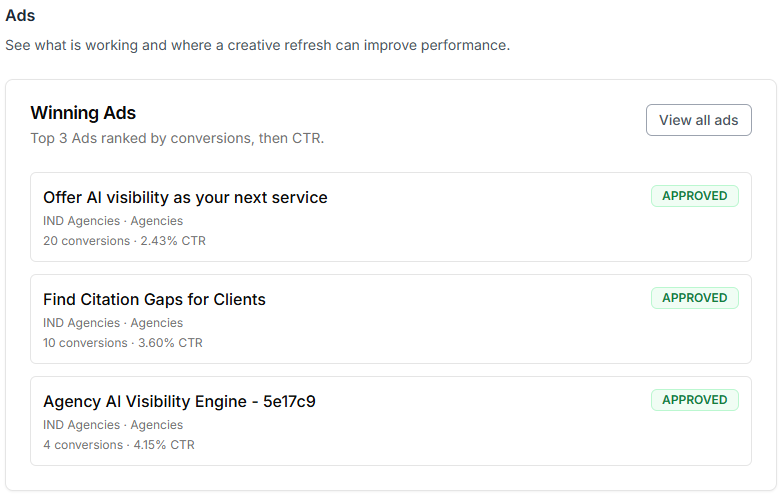Click APPROVED badge on Find Citation Gaps ad
This screenshot has width=784, height=496.
[694, 298]
